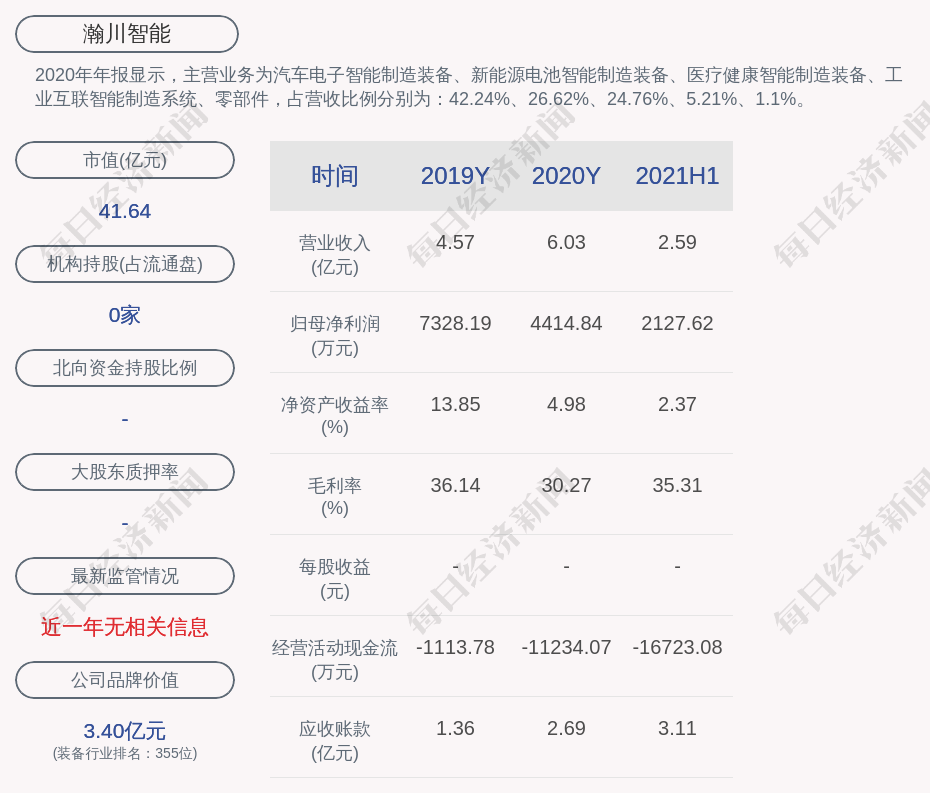Click the 机构持股(占流通盘) pill
This screenshot has width=930, height=793.
point(125,264)
